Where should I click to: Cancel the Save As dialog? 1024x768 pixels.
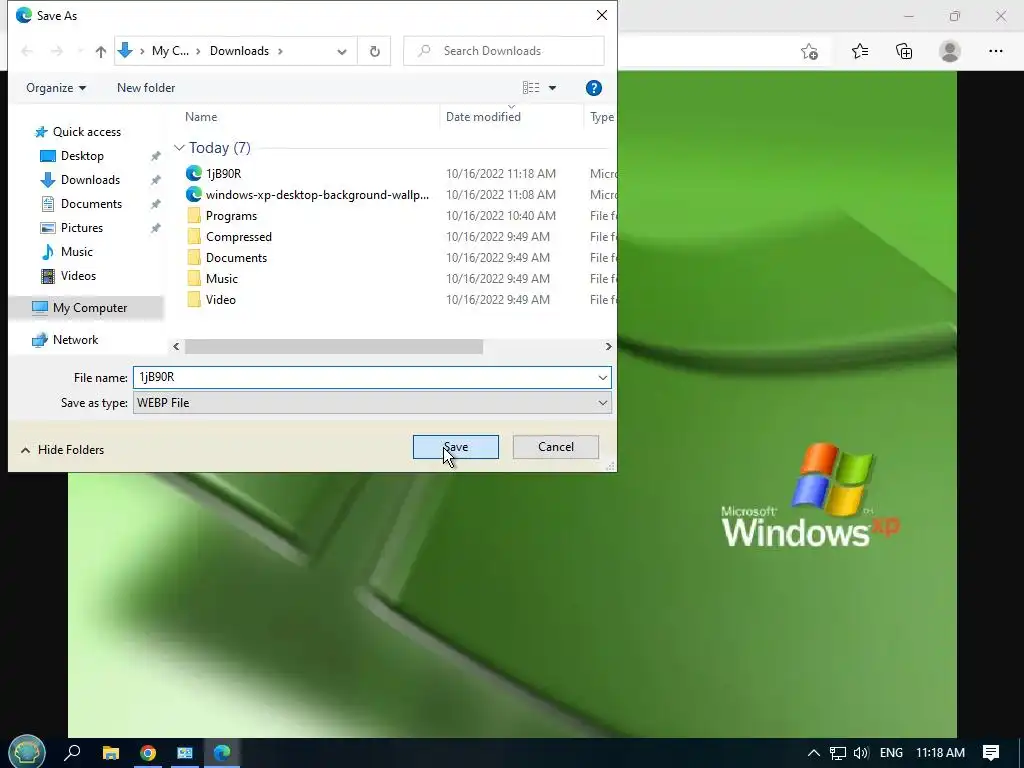[x=556, y=447]
